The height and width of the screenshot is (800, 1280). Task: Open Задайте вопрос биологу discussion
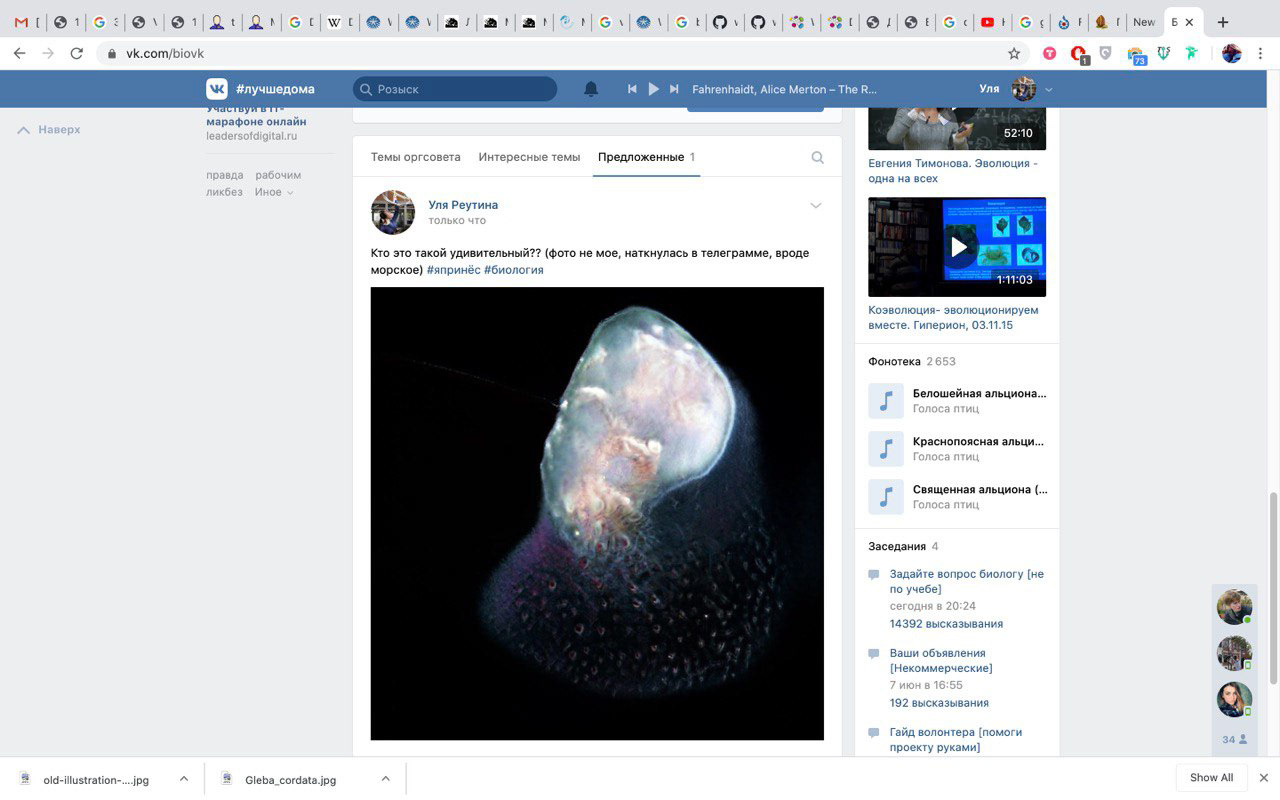click(x=967, y=581)
